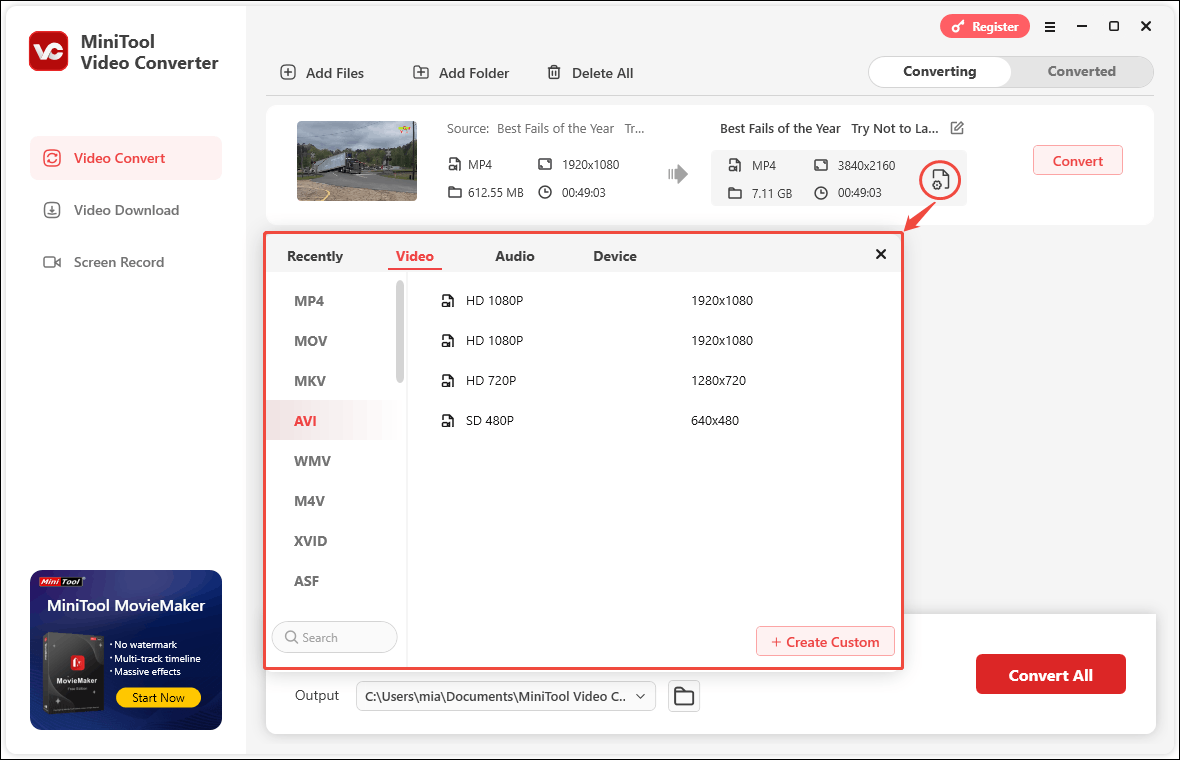Click the MiniTool MovieMaker banner image
1180x760 pixels.
coord(126,650)
